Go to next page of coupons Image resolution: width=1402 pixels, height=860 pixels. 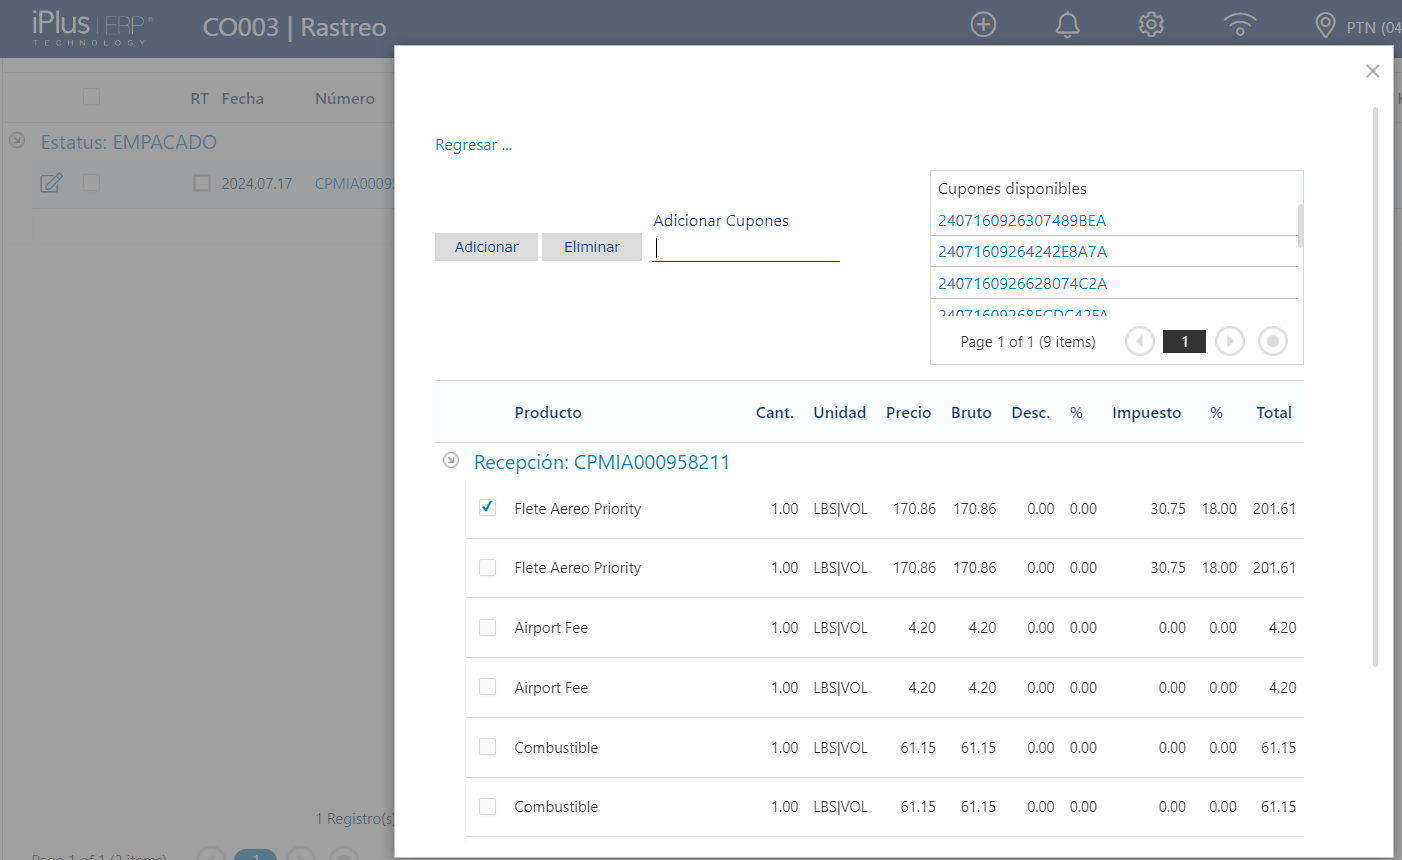click(x=1230, y=341)
